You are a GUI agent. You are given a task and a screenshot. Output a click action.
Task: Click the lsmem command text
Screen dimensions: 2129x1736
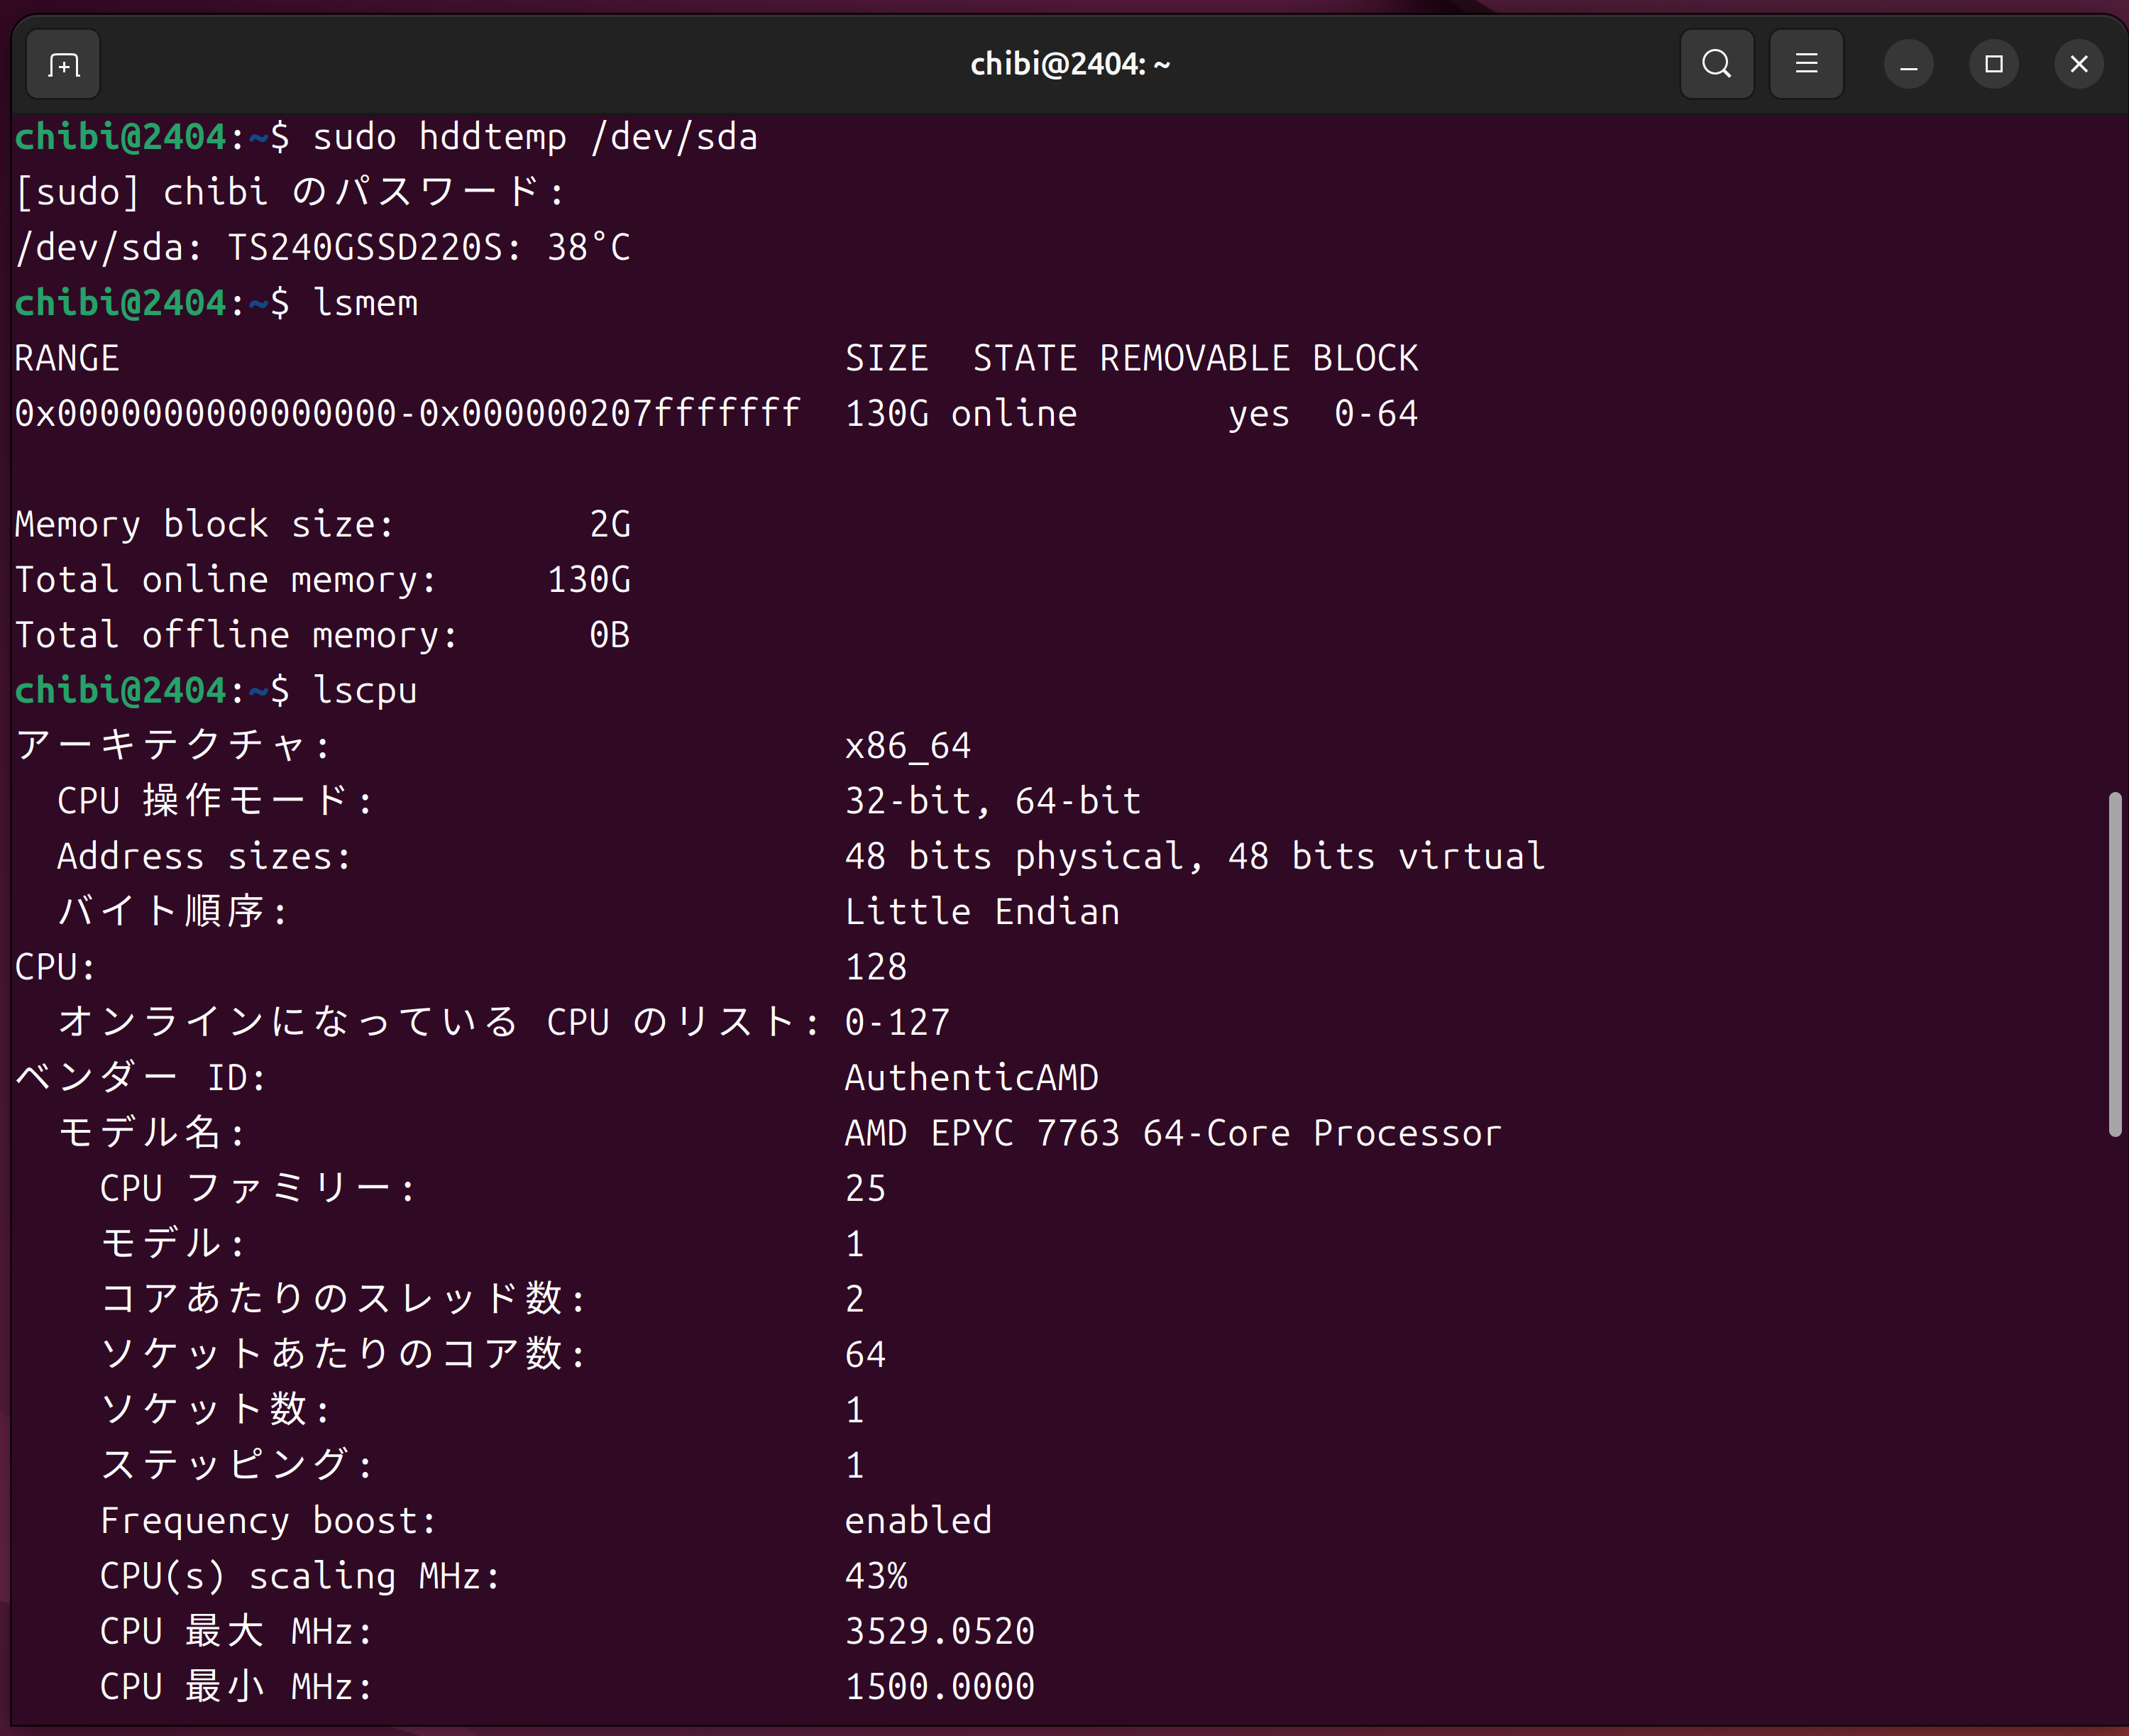tap(365, 303)
